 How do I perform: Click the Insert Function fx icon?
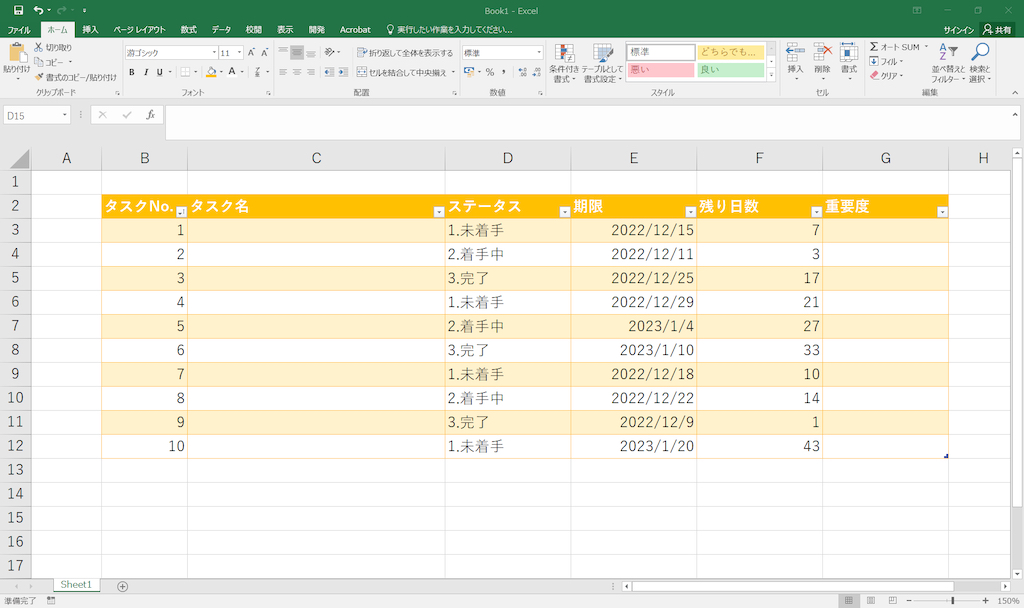coord(150,115)
